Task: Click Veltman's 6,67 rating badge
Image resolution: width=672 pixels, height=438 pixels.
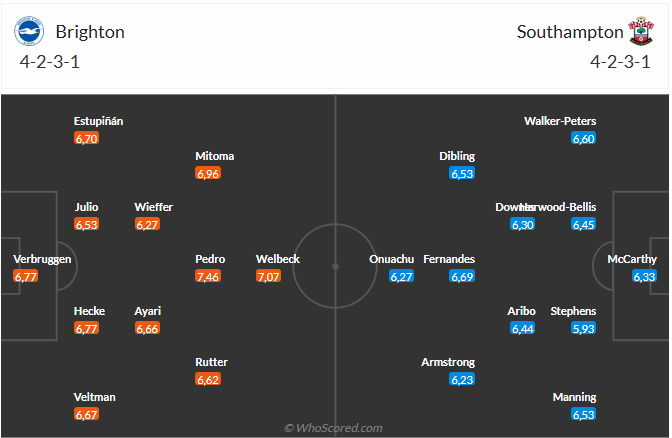Action: tap(86, 414)
